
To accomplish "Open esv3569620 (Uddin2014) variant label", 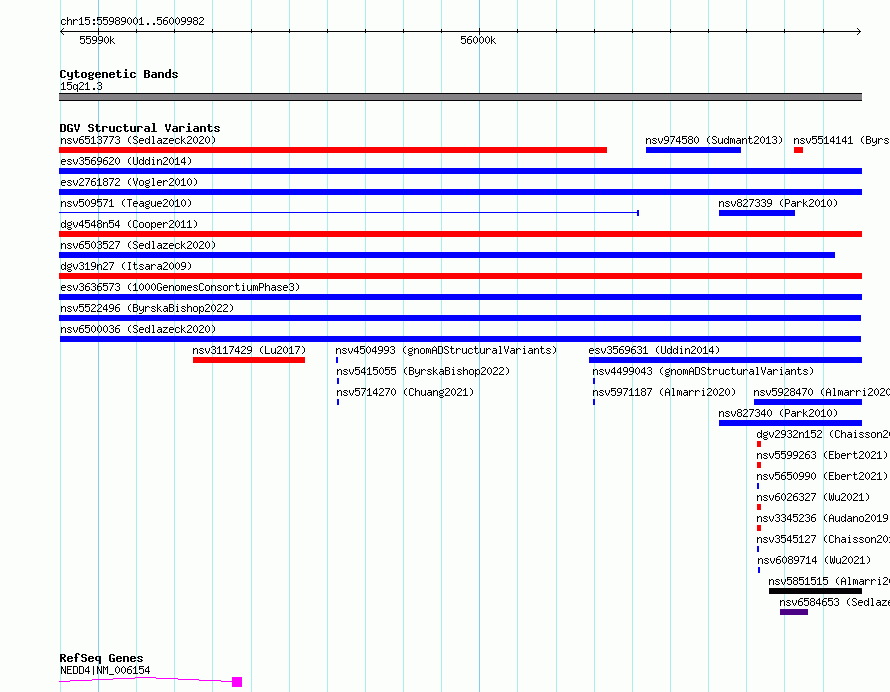I will (126, 161).
